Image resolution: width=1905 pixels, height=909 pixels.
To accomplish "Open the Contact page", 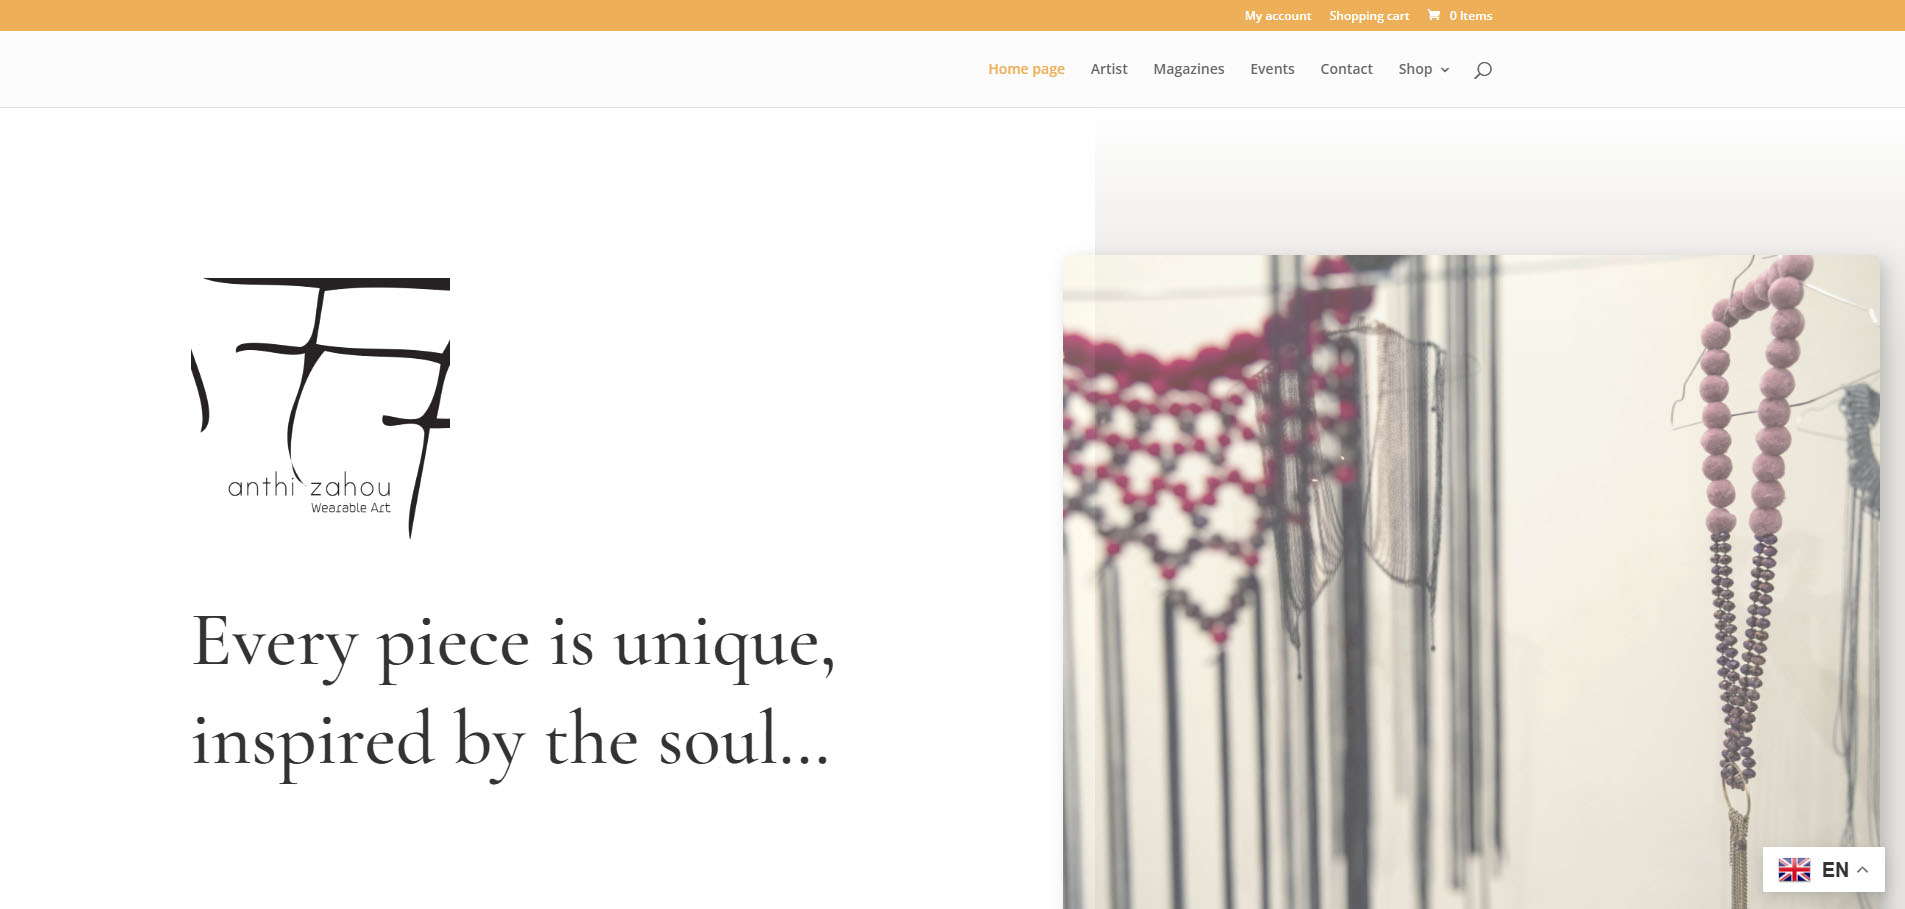I will click(1346, 69).
